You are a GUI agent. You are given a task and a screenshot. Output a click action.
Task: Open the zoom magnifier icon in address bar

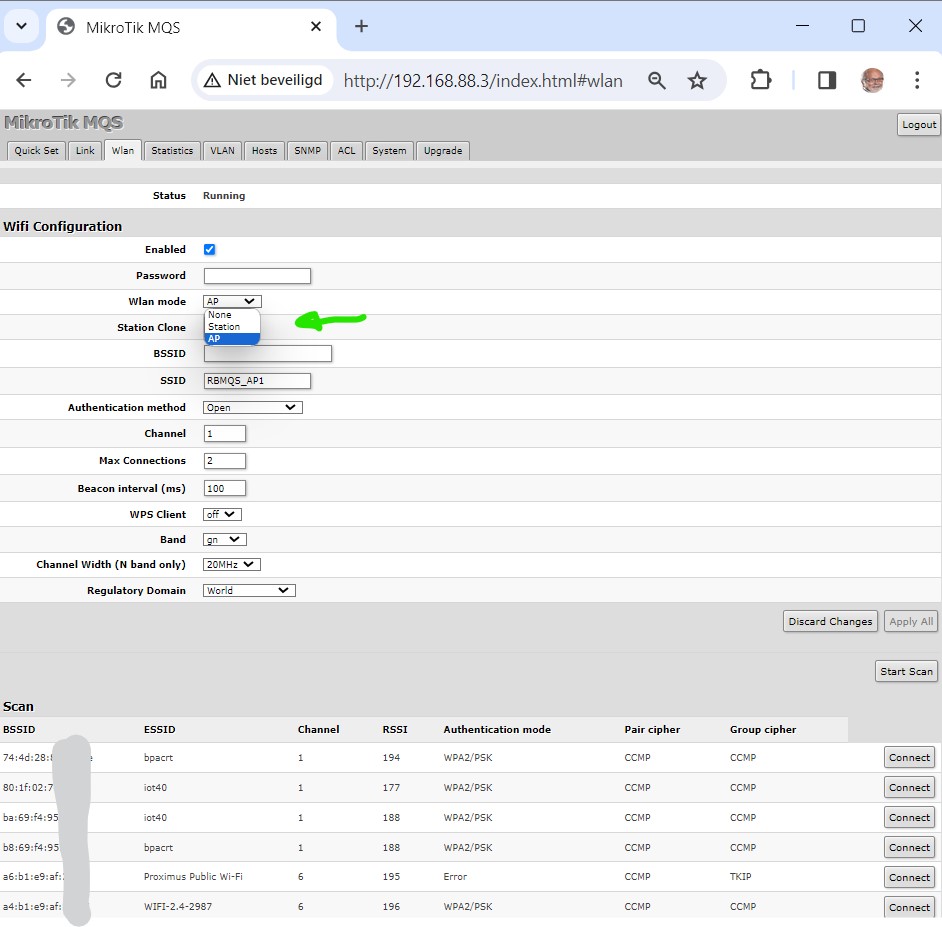[x=656, y=81]
